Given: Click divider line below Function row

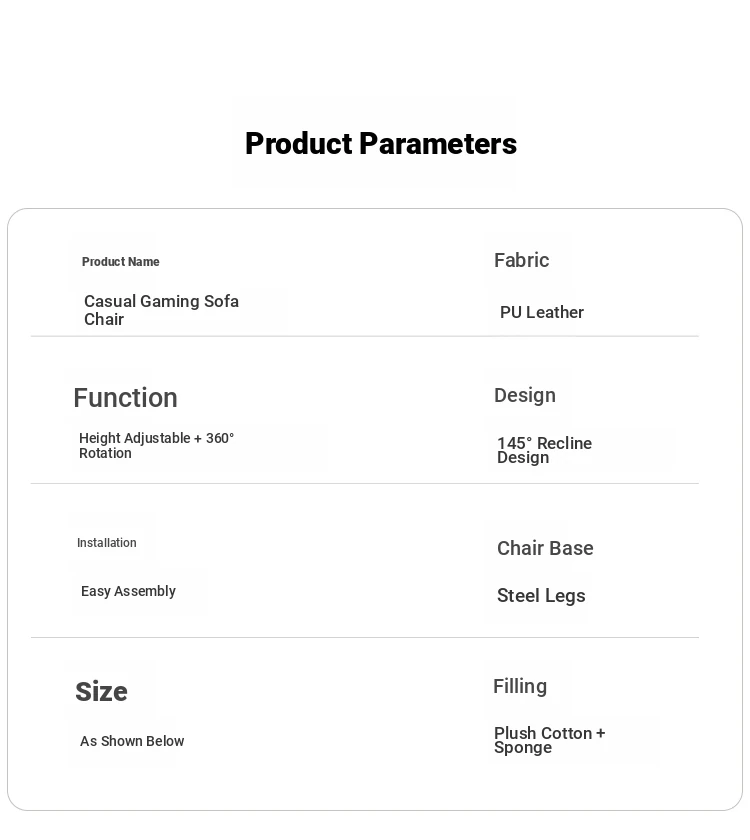Looking at the screenshot, I should click(x=365, y=484).
